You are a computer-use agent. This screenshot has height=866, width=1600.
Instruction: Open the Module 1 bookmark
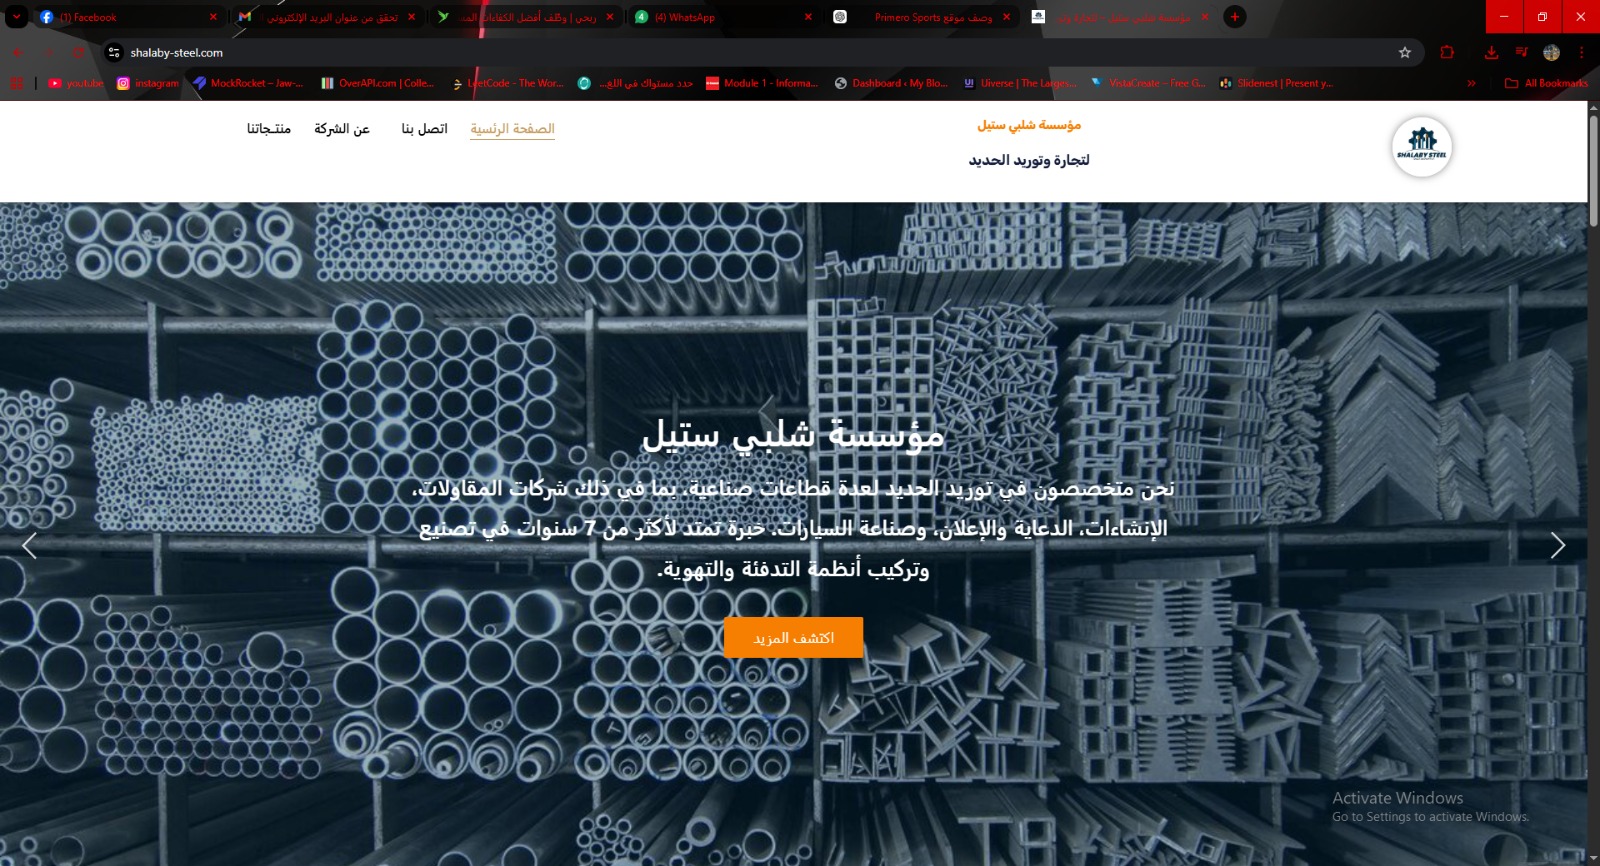[762, 83]
